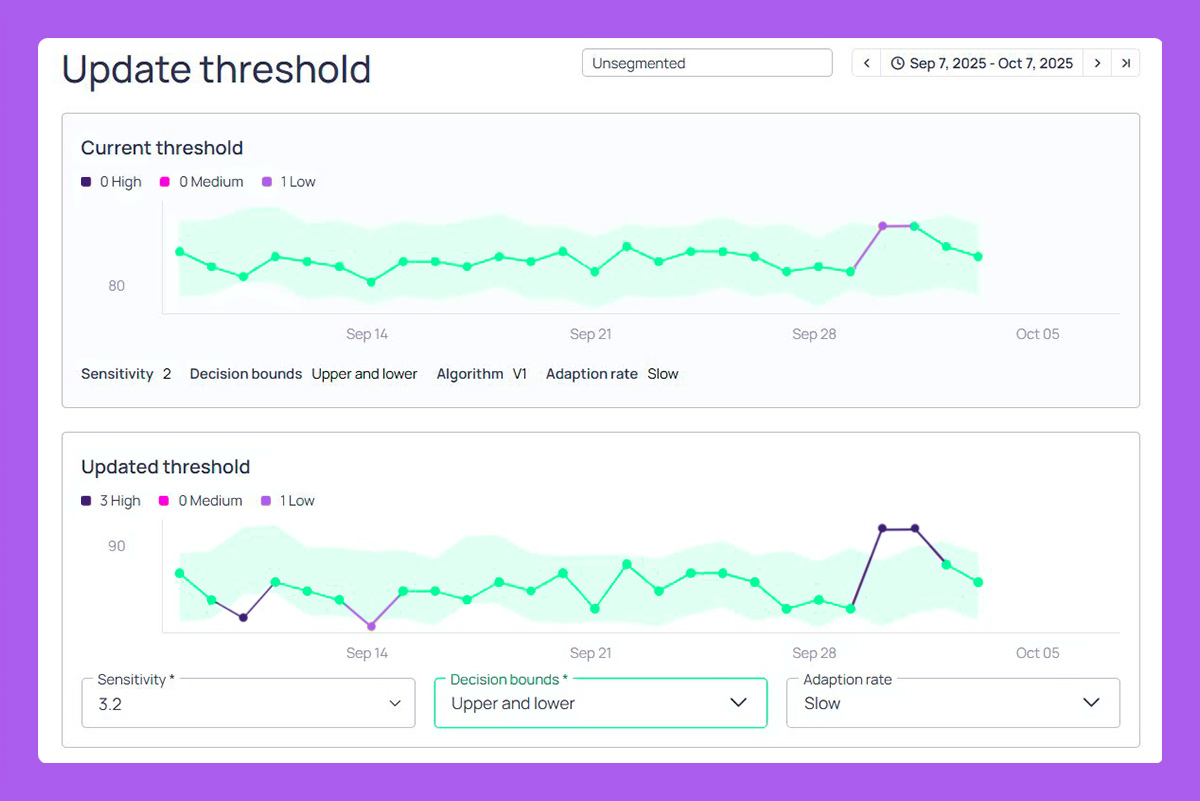Go to the next date range
Screen dimensions: 1200x801
(1097, 63)
